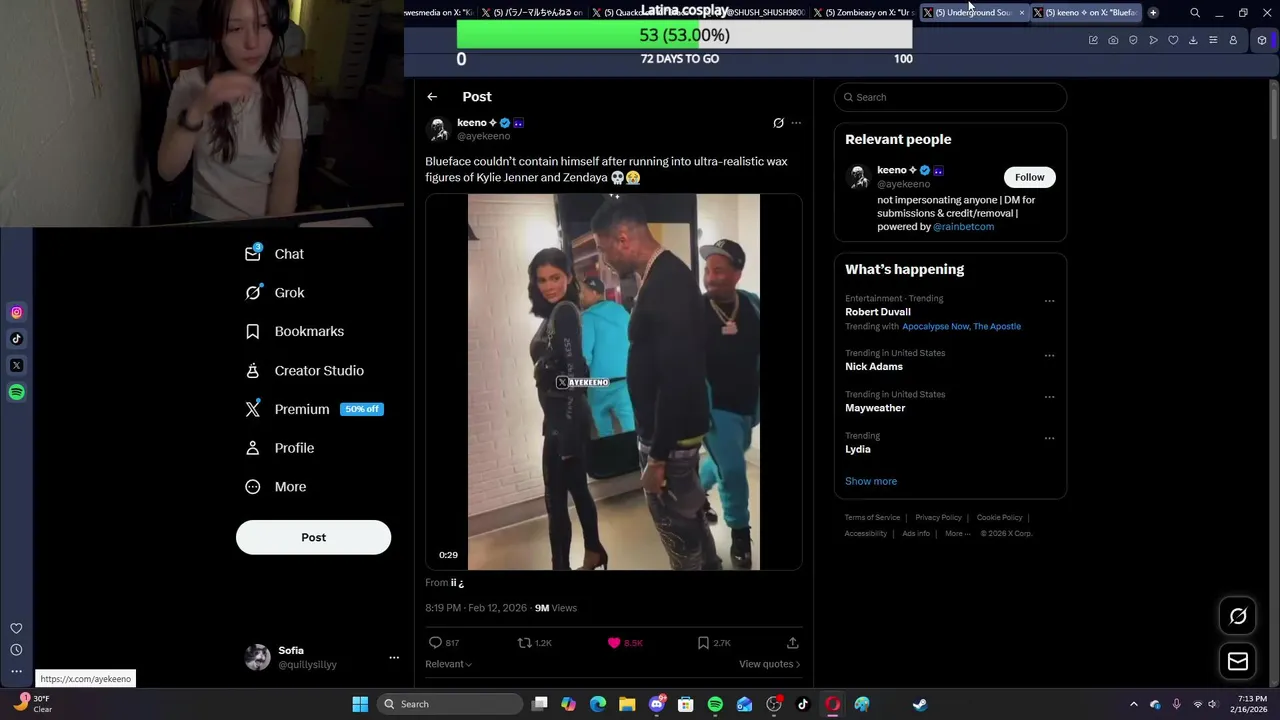
Task: Open the Opera toolbar profile icon
Action: pyautogui.click(x=1233, y=40)
